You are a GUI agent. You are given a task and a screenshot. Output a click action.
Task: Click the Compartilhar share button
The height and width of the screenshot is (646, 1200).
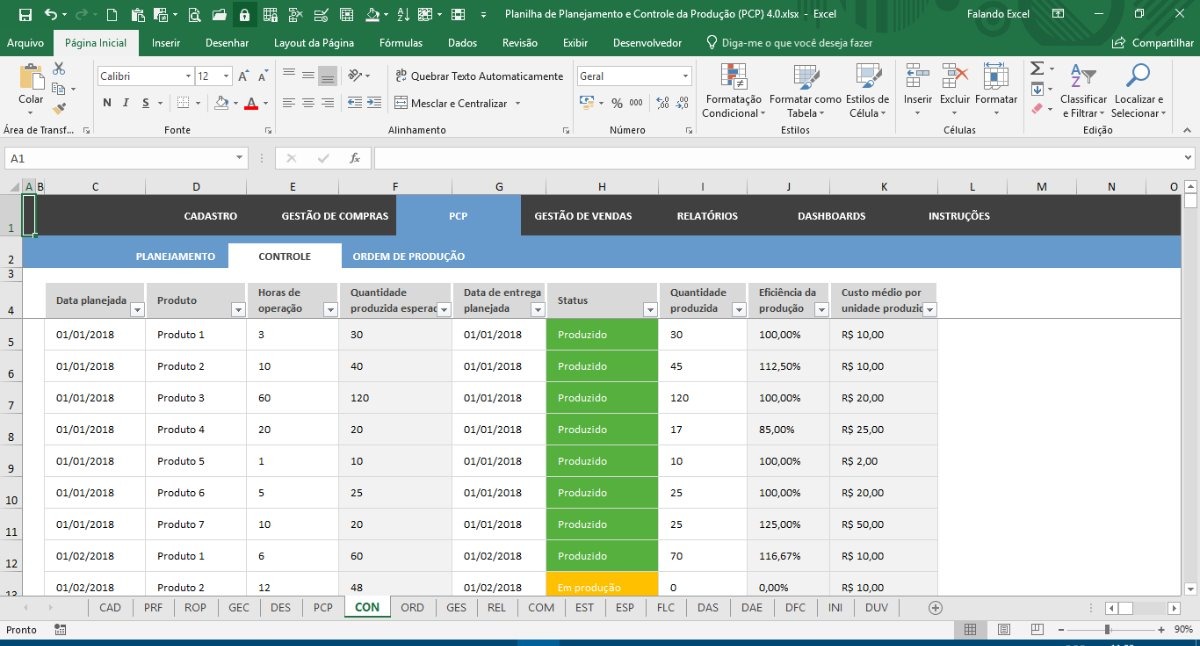(1154, 43)
